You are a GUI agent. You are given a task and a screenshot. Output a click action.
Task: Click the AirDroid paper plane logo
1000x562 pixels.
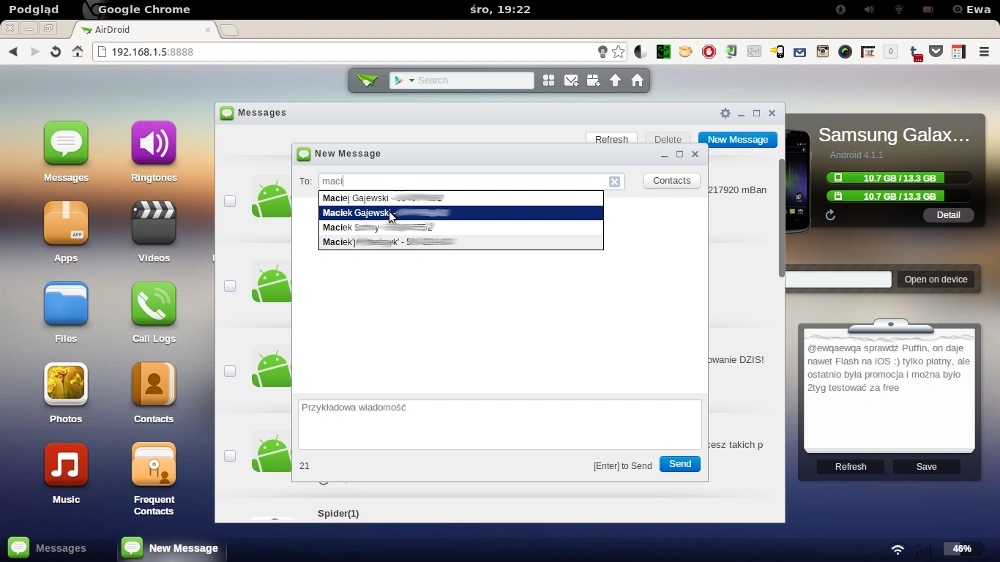367,80
